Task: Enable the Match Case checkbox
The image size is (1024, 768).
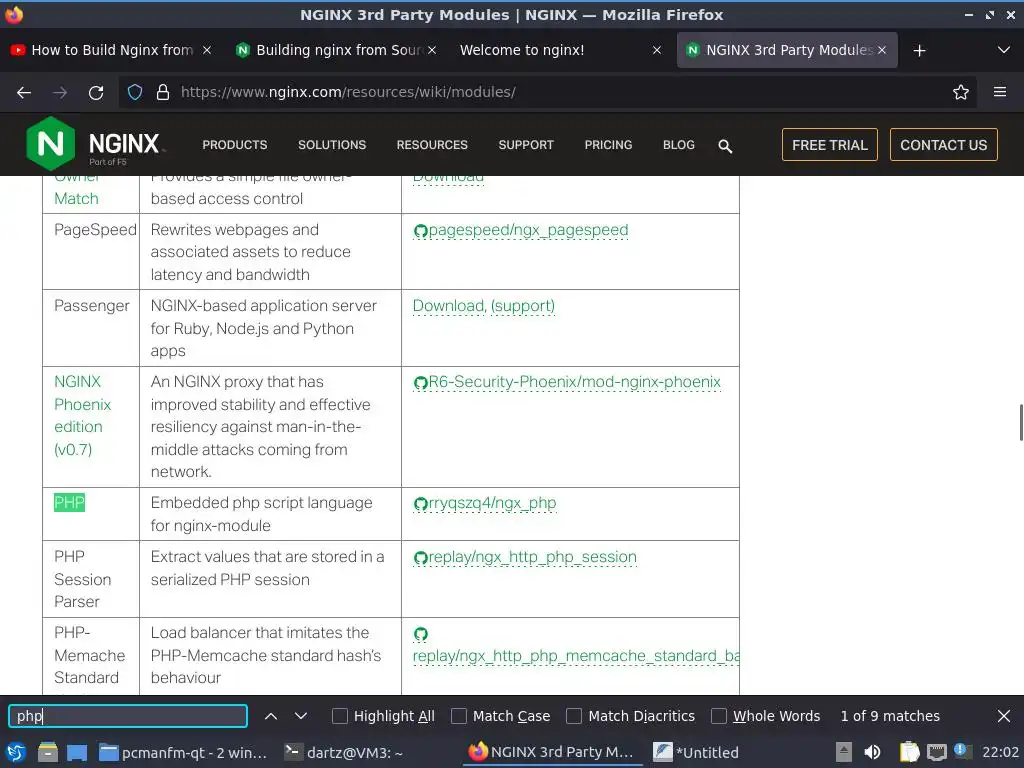Action: click(459, 716)
